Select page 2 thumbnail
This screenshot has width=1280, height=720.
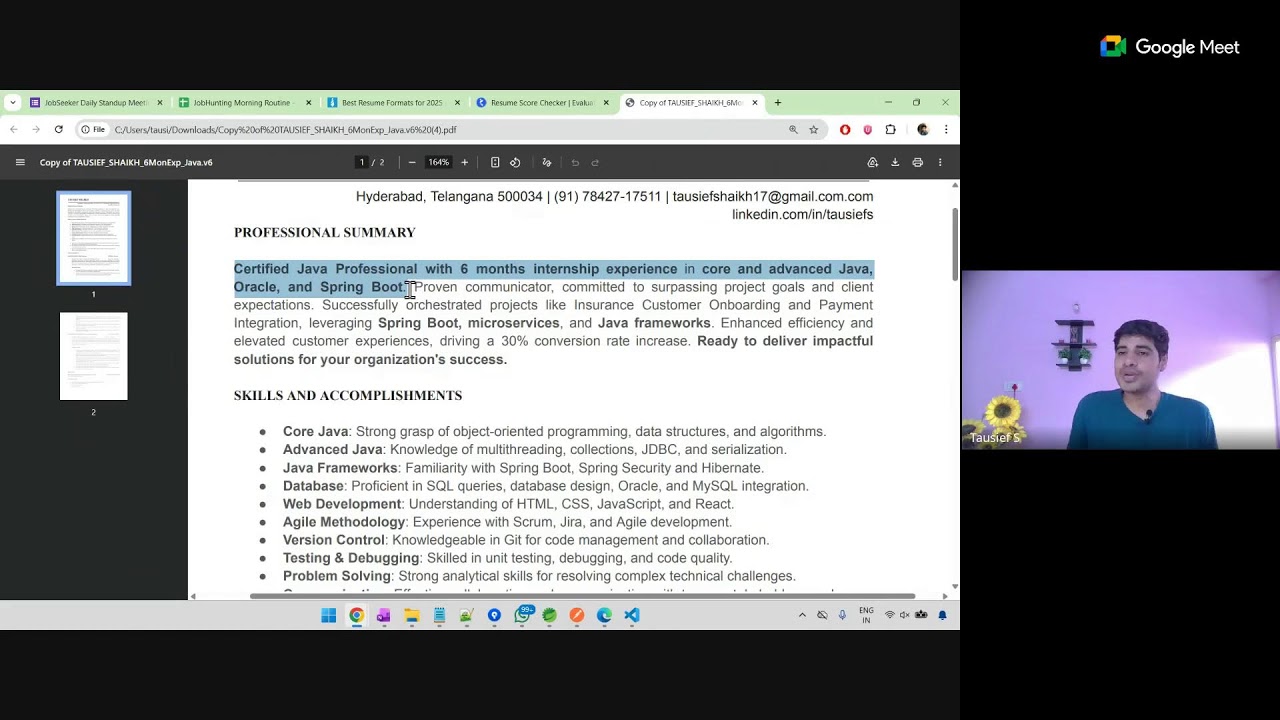pos(93,356)
